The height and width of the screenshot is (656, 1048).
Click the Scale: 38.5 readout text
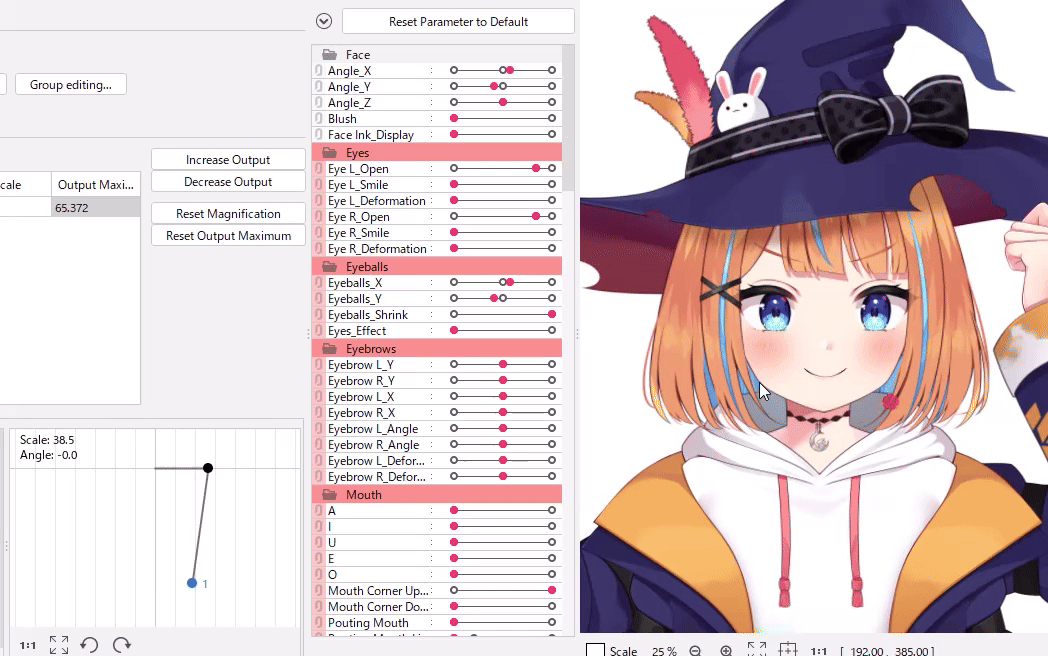point(47,439)
